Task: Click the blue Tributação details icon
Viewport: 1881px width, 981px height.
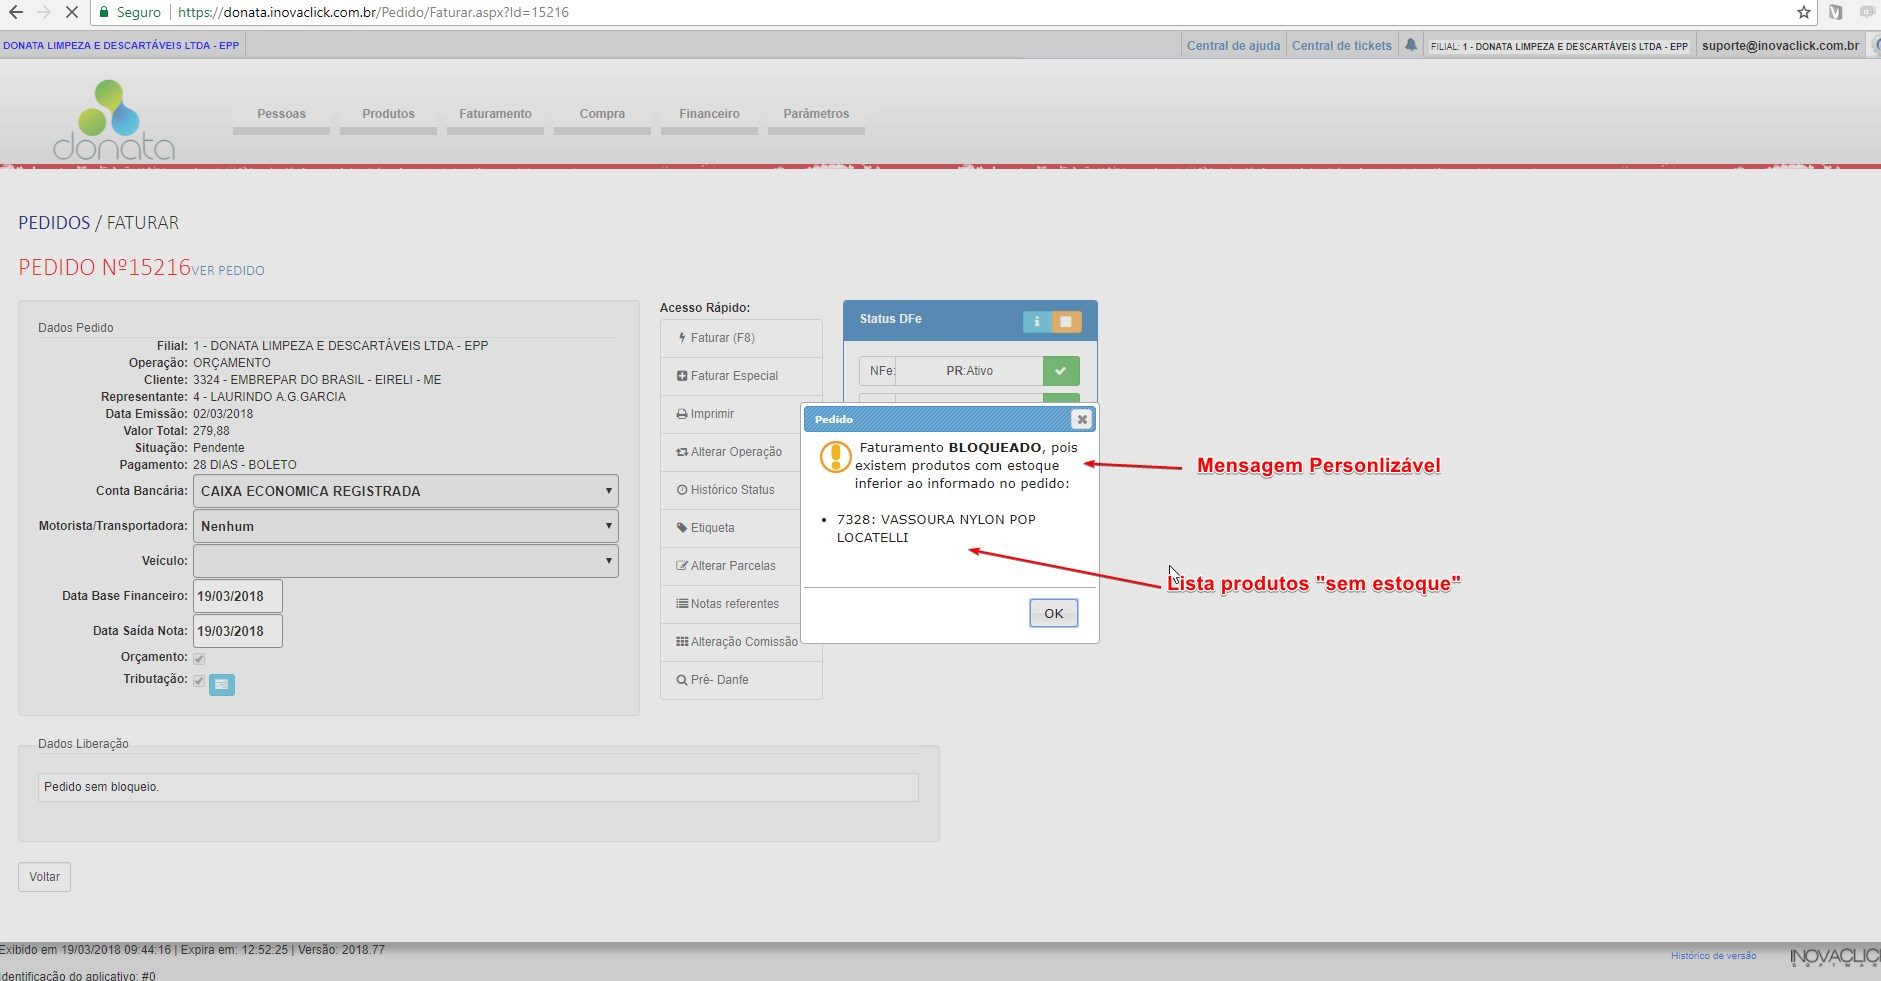Action: click(x=222, y=684)
